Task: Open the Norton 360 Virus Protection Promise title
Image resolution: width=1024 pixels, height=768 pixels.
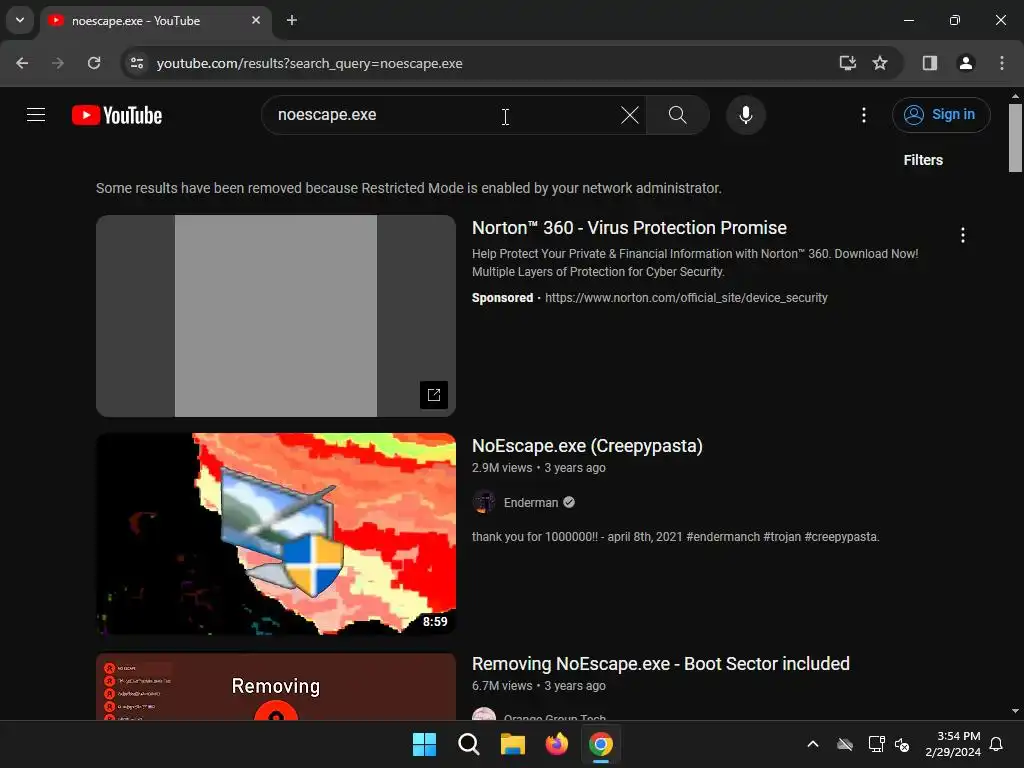Action: tap(629, 228)
